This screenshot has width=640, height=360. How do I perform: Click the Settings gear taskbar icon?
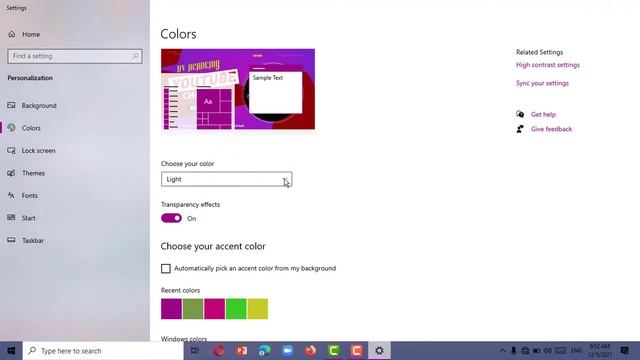pos(379,351)
